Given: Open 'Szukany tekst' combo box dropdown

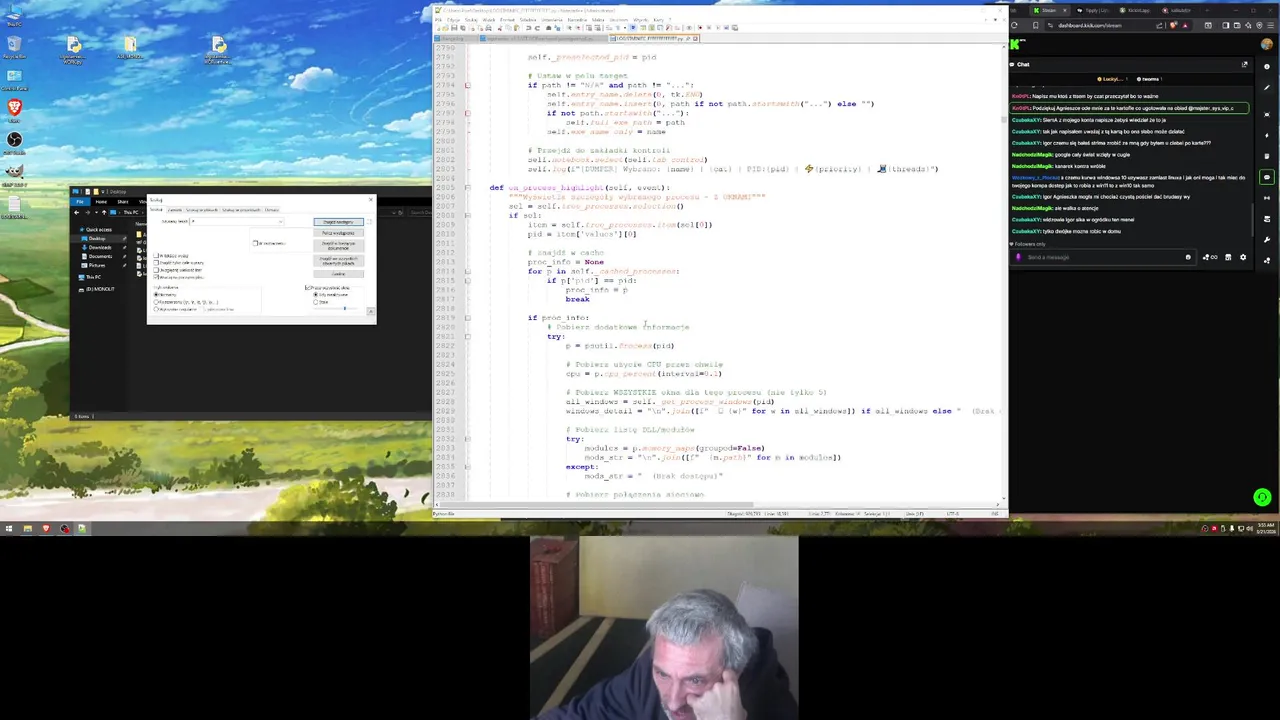Looking at the screenshot, I should click(x=281, y=222).
